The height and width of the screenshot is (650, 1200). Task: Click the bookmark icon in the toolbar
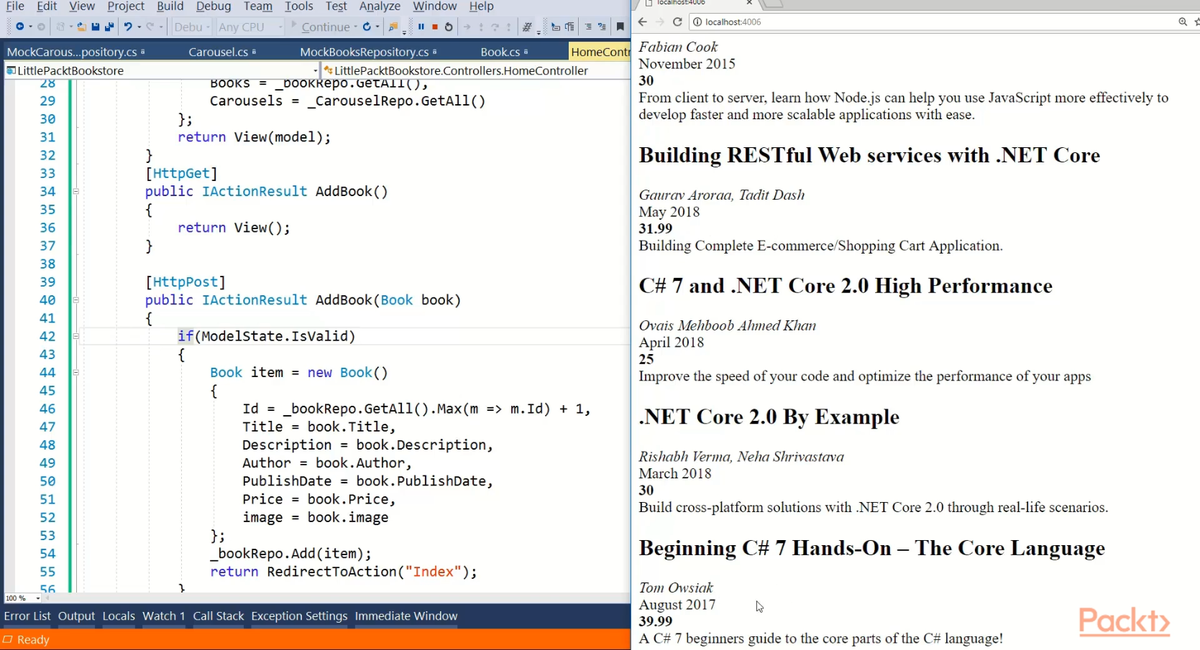pos(620,27)
